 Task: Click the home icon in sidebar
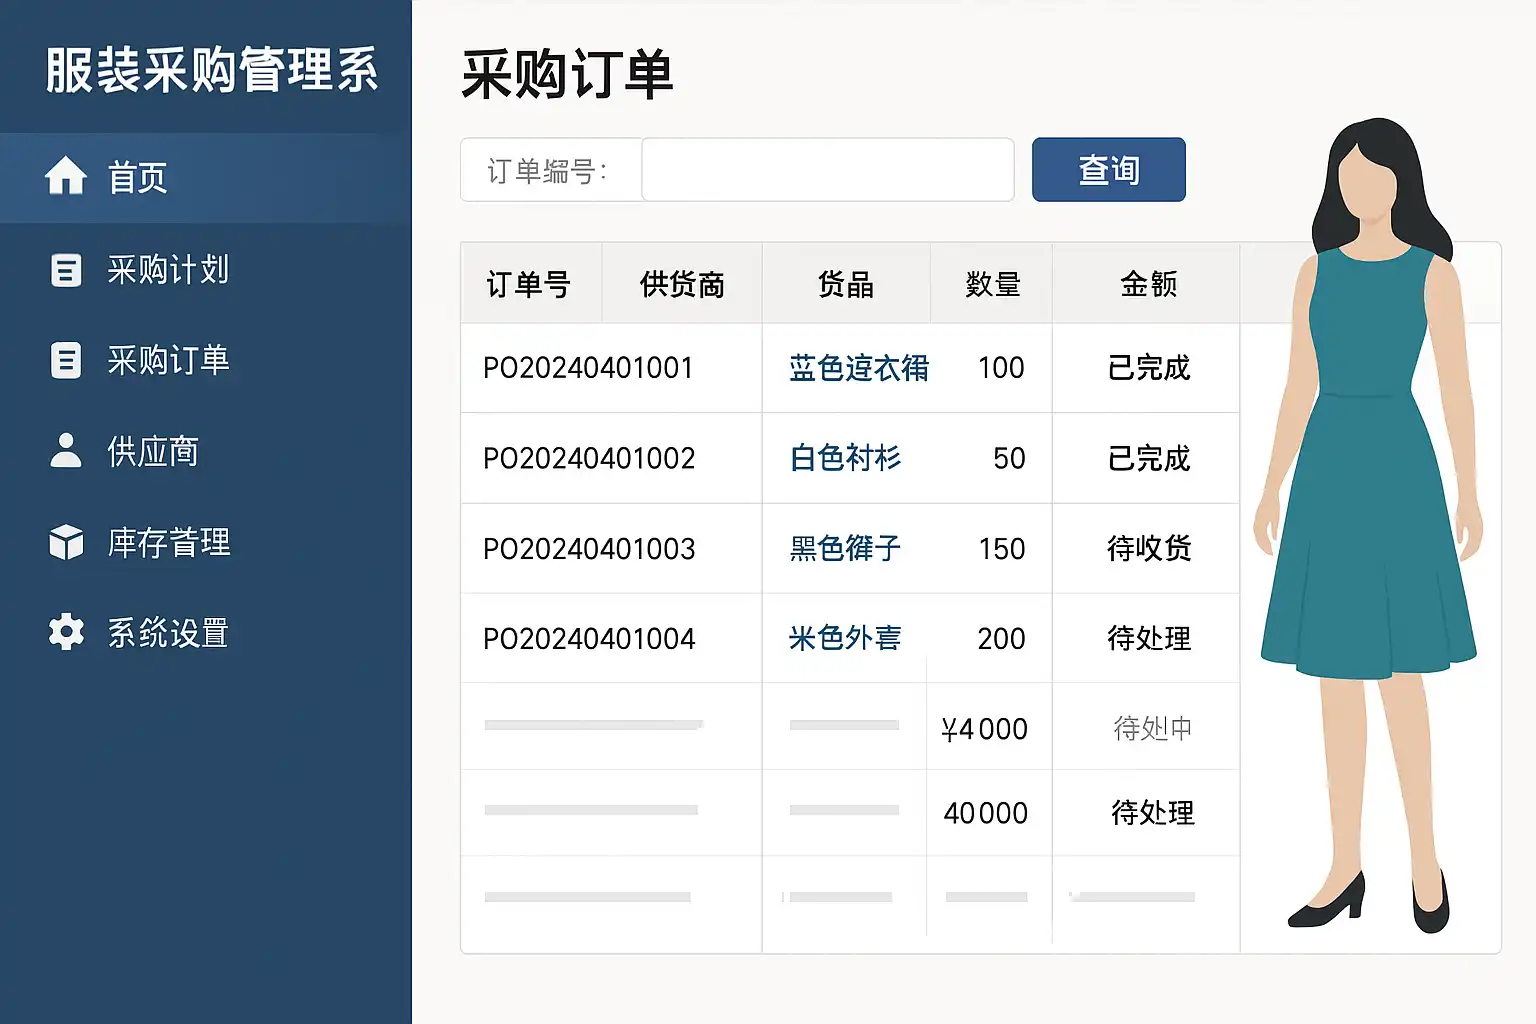[x=66, y=177]
